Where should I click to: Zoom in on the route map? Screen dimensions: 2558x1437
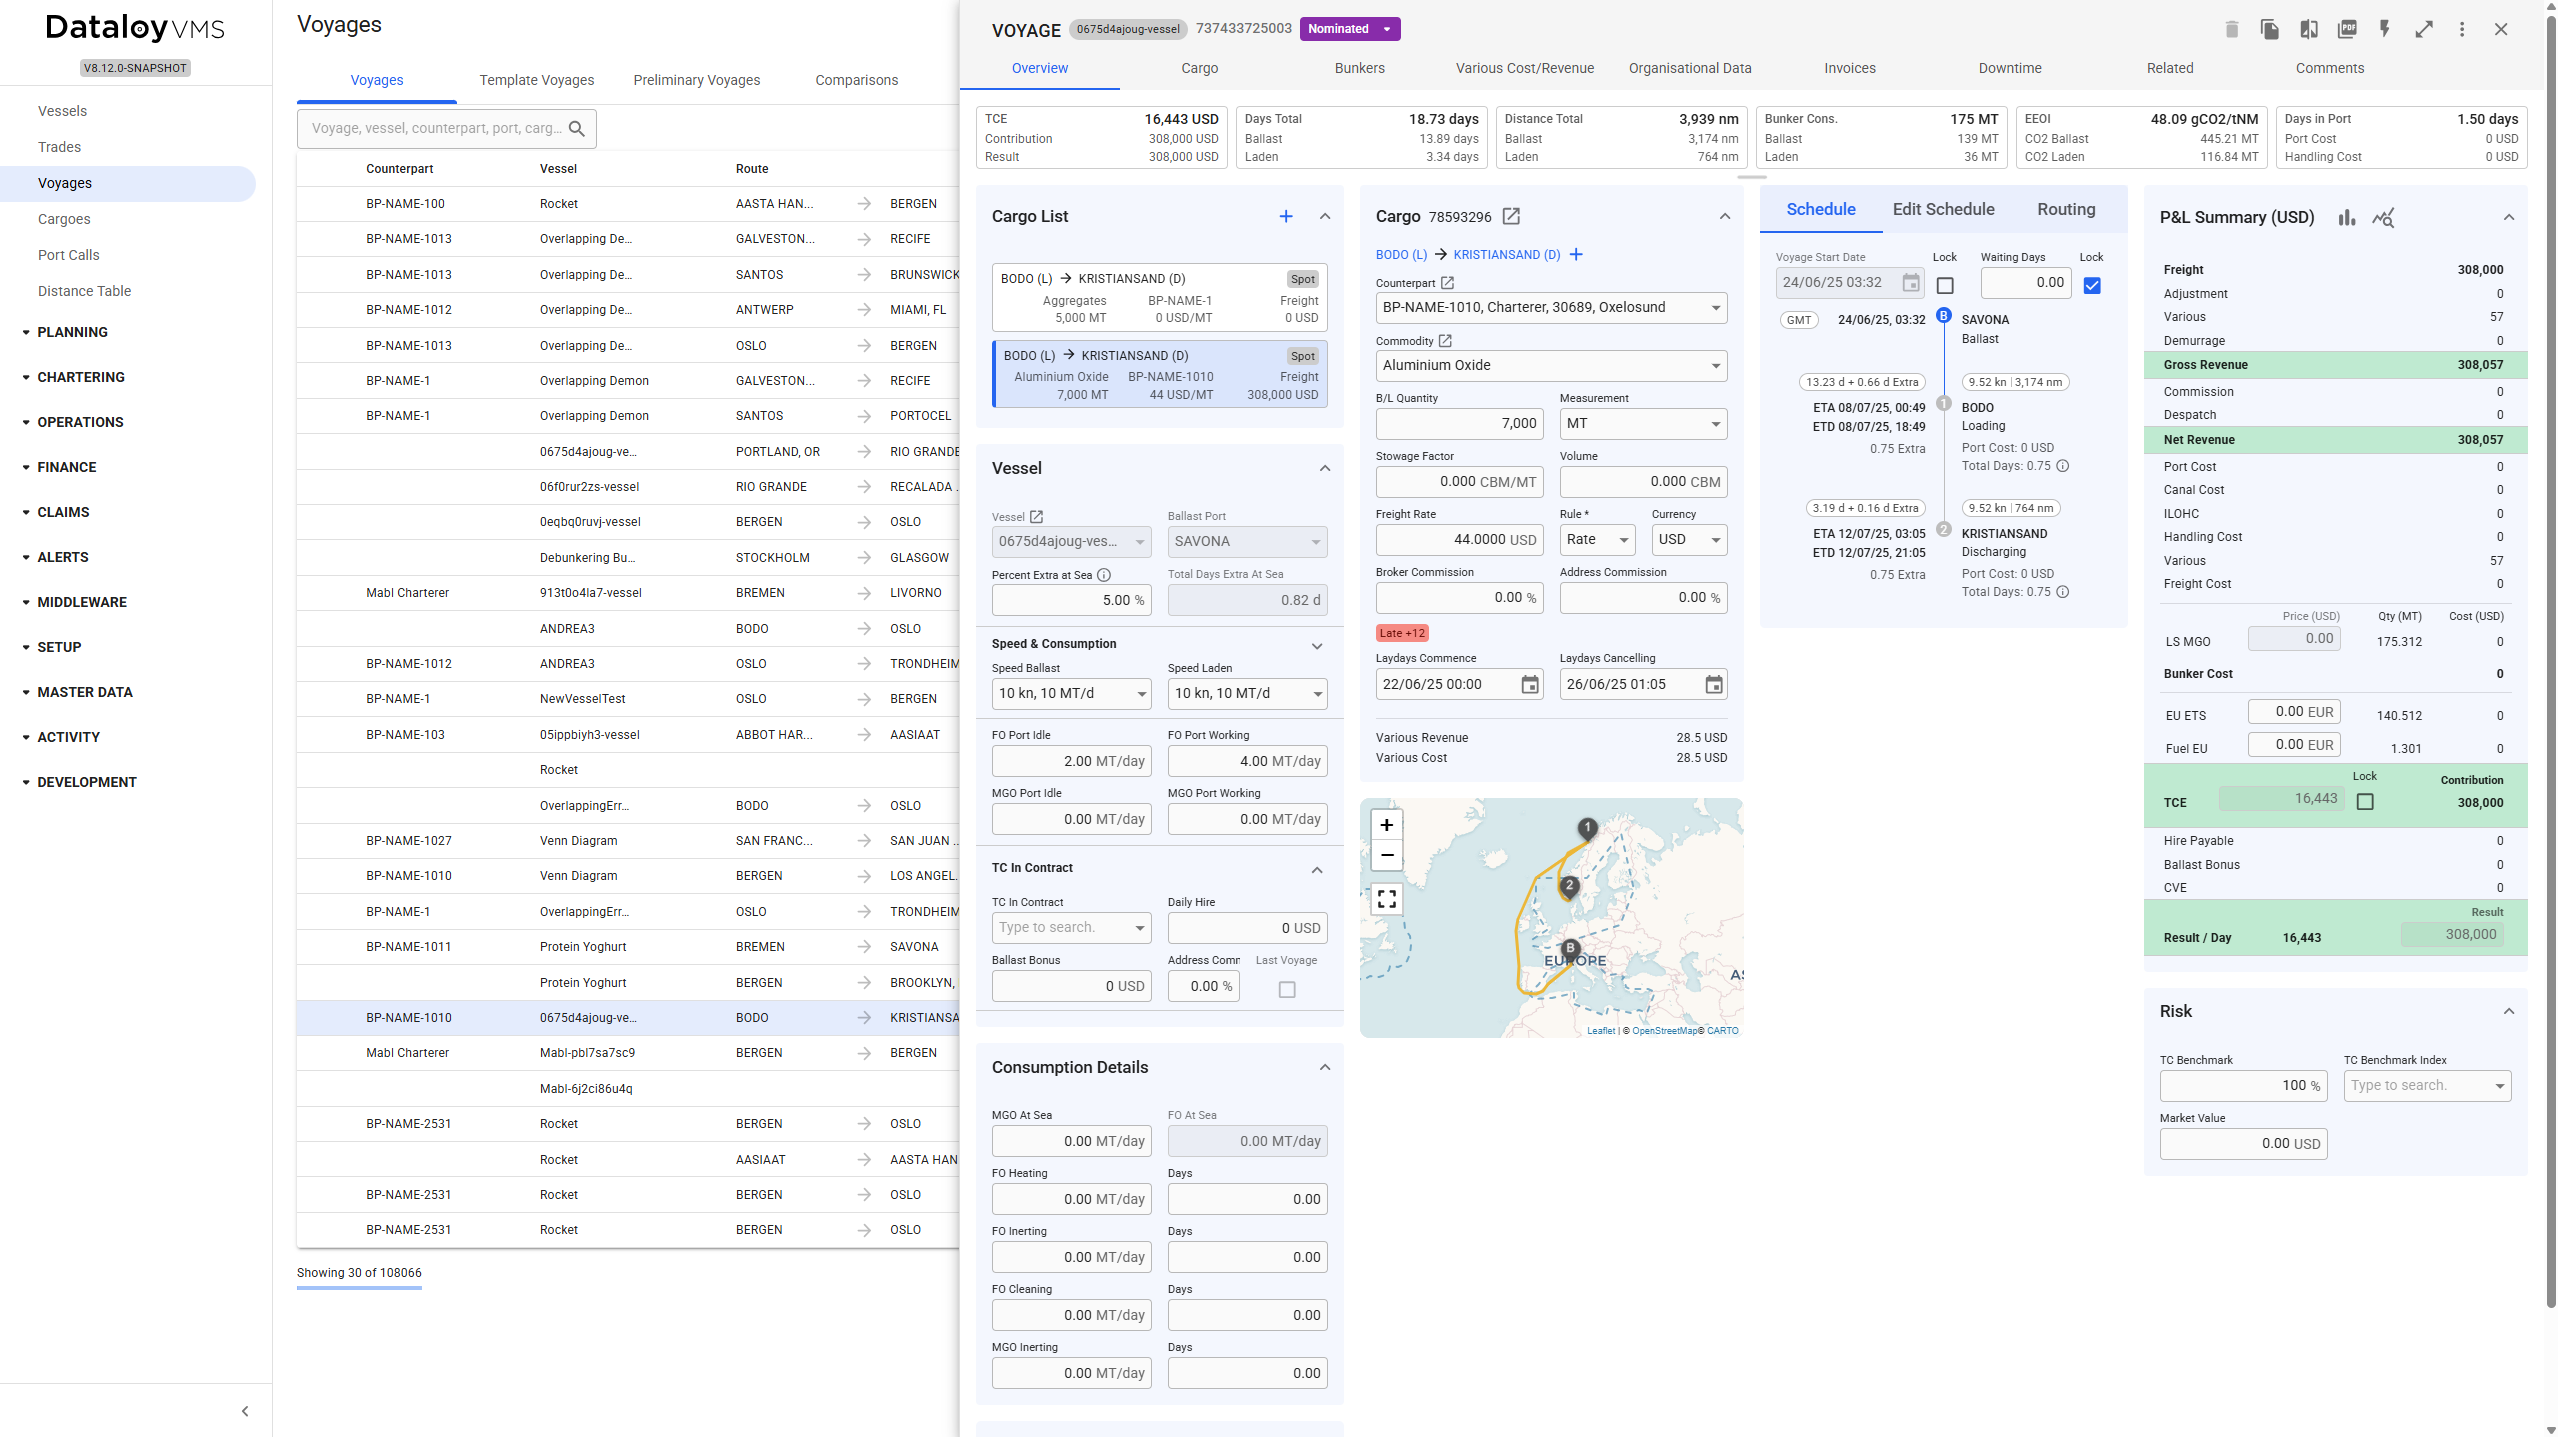[1386, 825]
